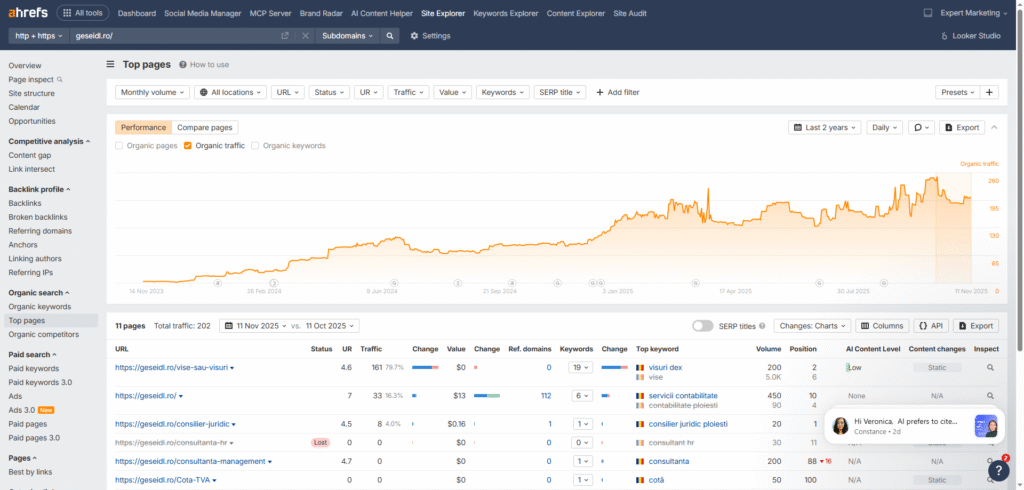Viewport: 1024px width, 490px height.
Task: Expand the Last 2 years date range
Action: [824, 128]
